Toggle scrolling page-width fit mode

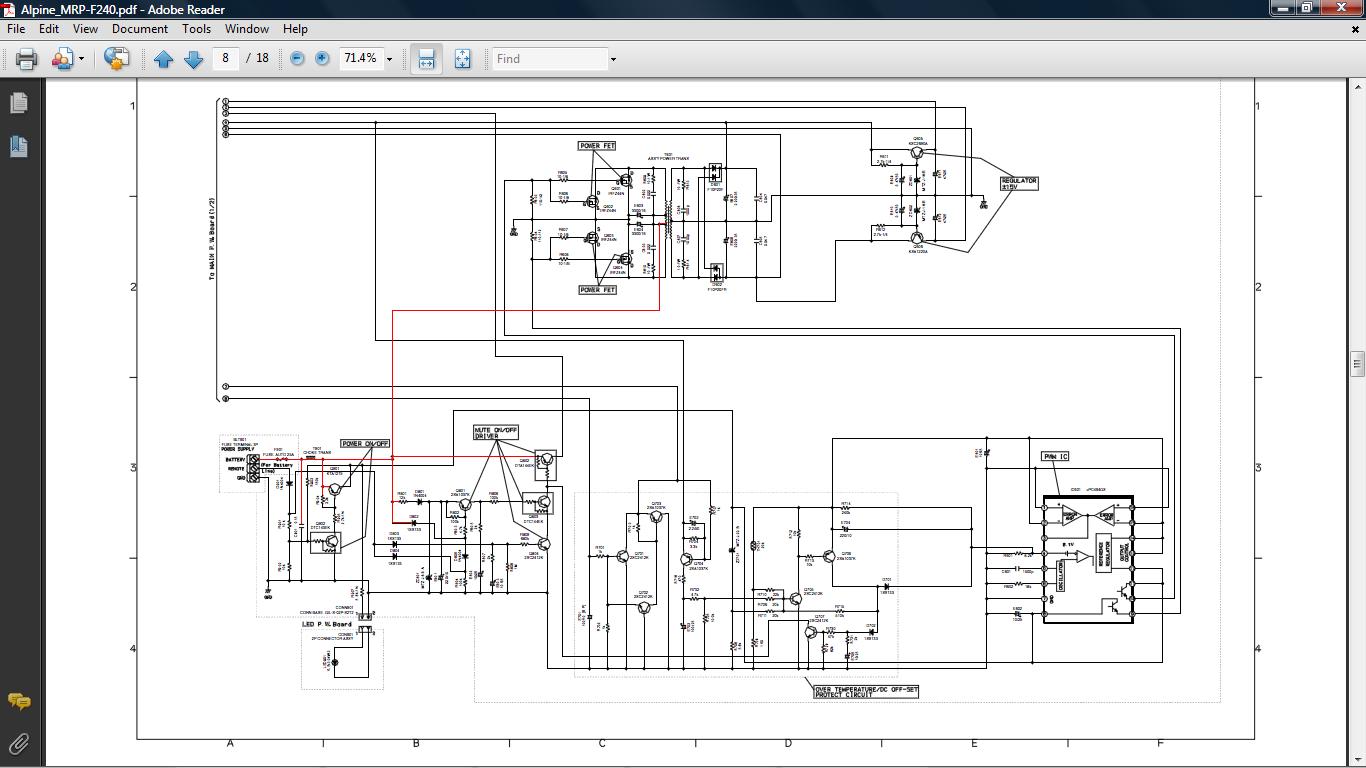point(426,59)
